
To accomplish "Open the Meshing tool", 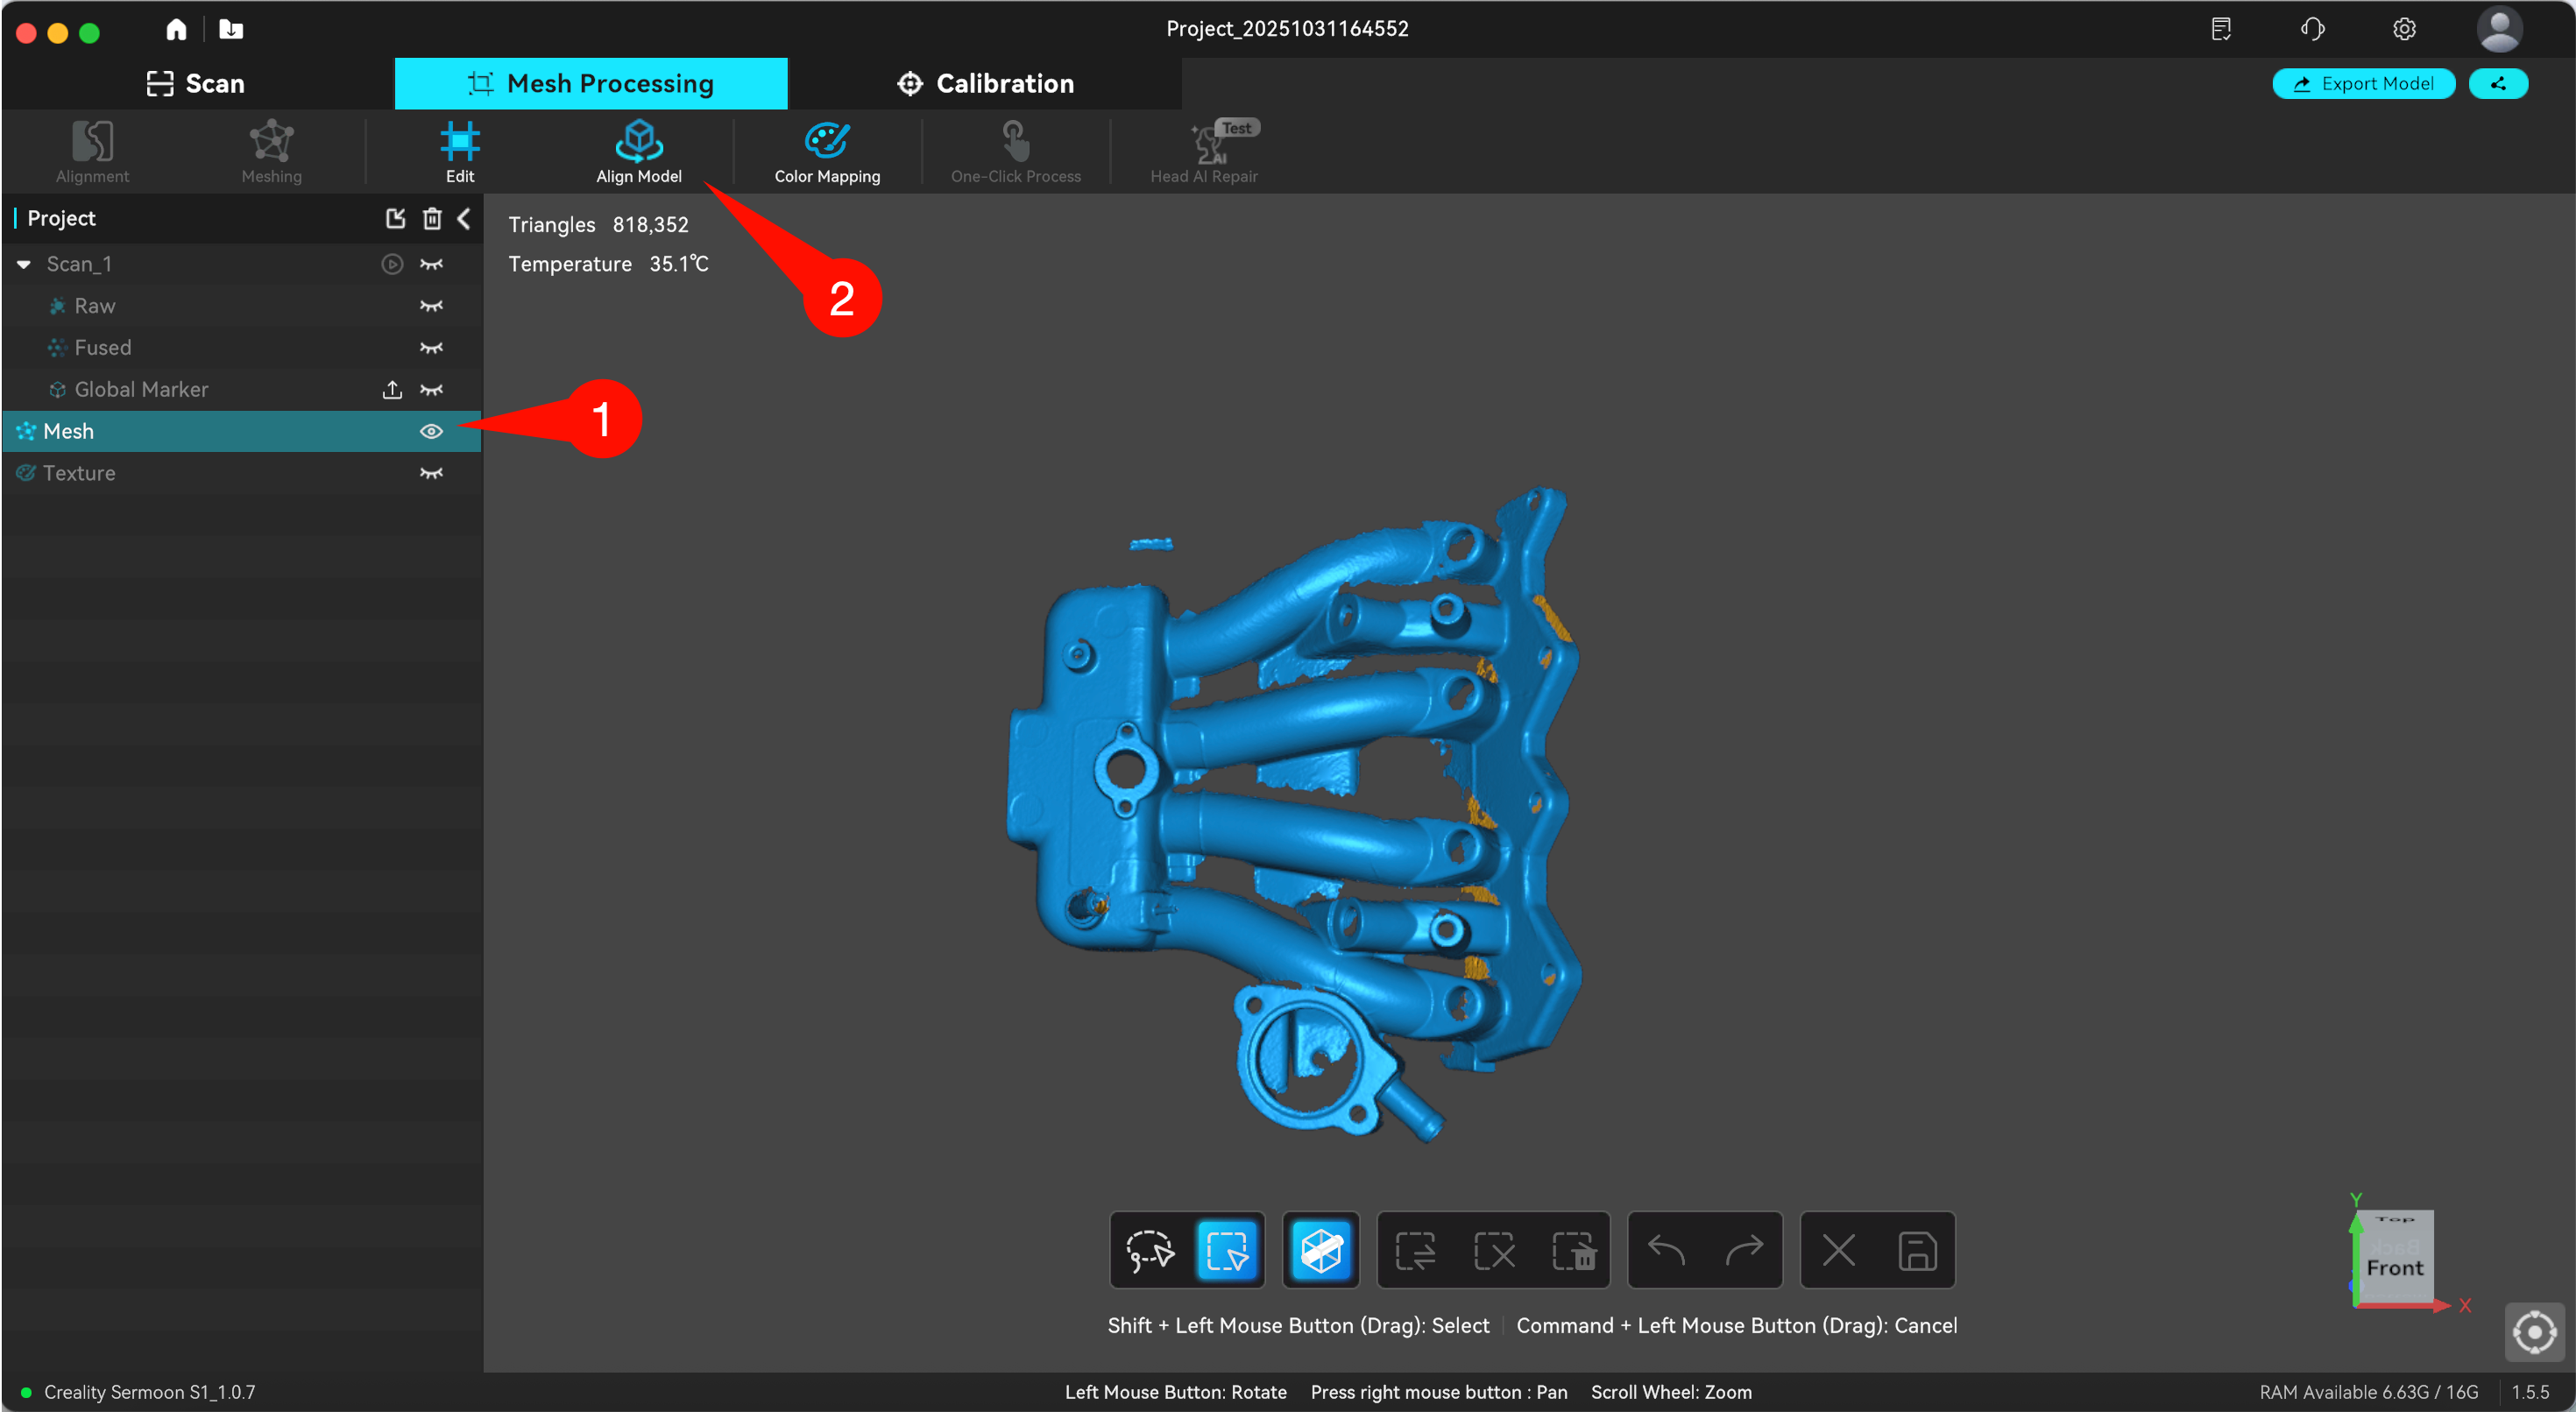I will [x=271, y=150].
